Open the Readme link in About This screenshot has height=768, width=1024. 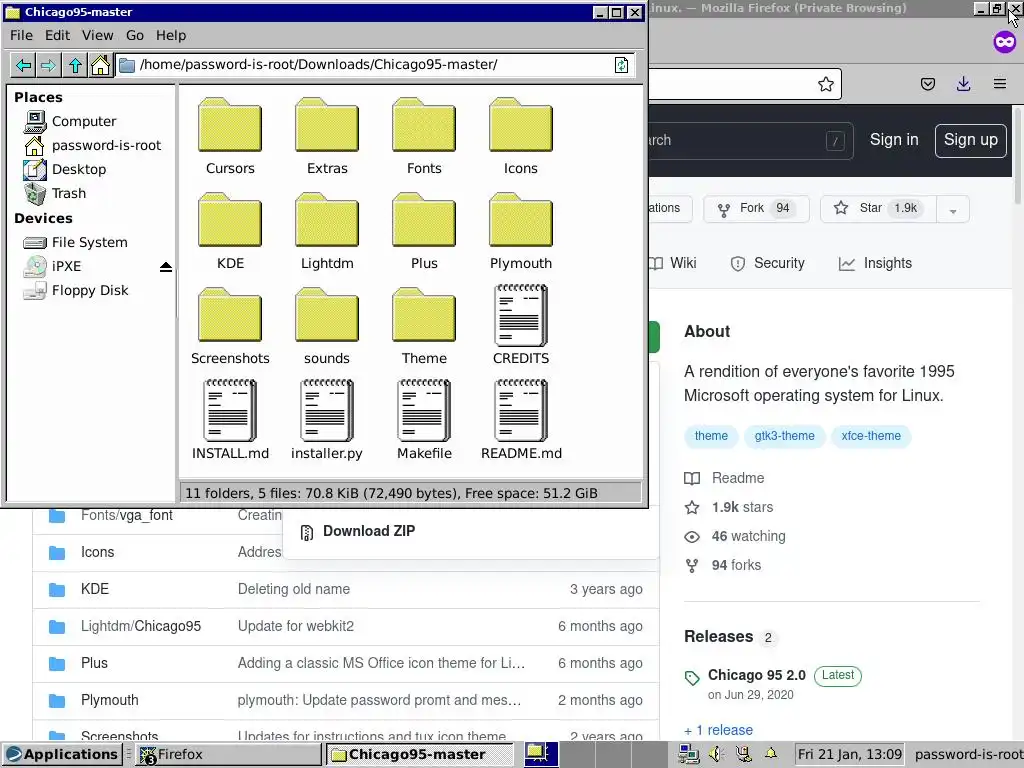[724, 478]
